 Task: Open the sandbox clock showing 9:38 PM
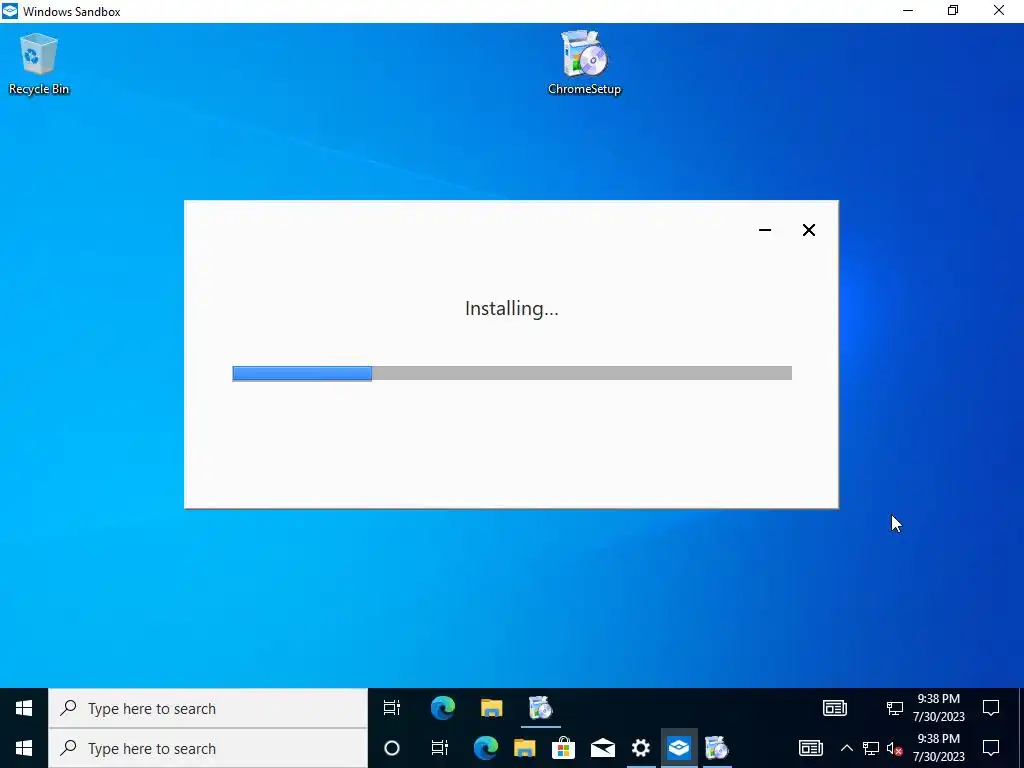click(x=938, y=708)
